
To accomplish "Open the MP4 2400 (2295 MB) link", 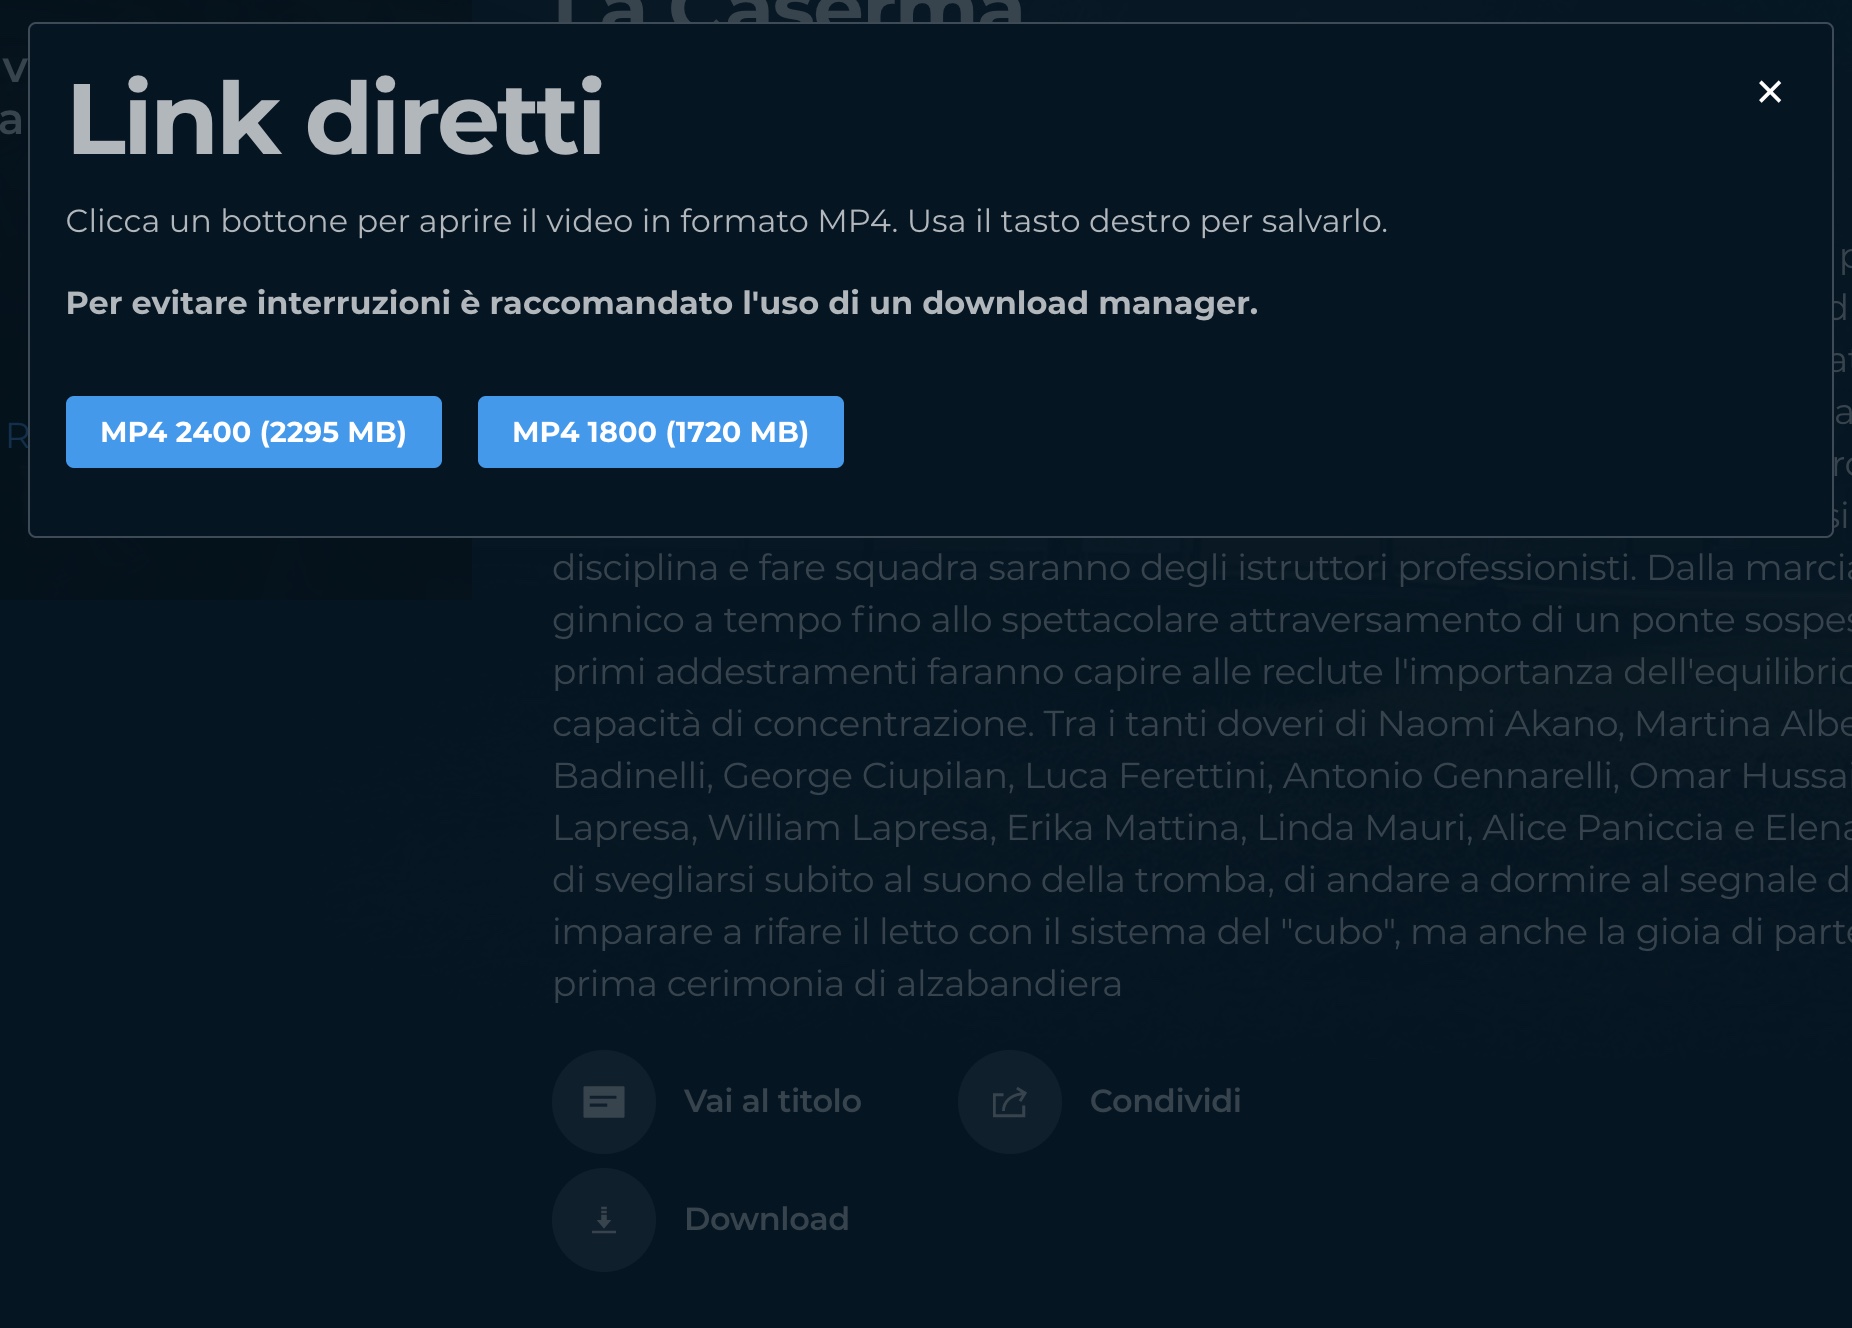I will tap(254, 432).
